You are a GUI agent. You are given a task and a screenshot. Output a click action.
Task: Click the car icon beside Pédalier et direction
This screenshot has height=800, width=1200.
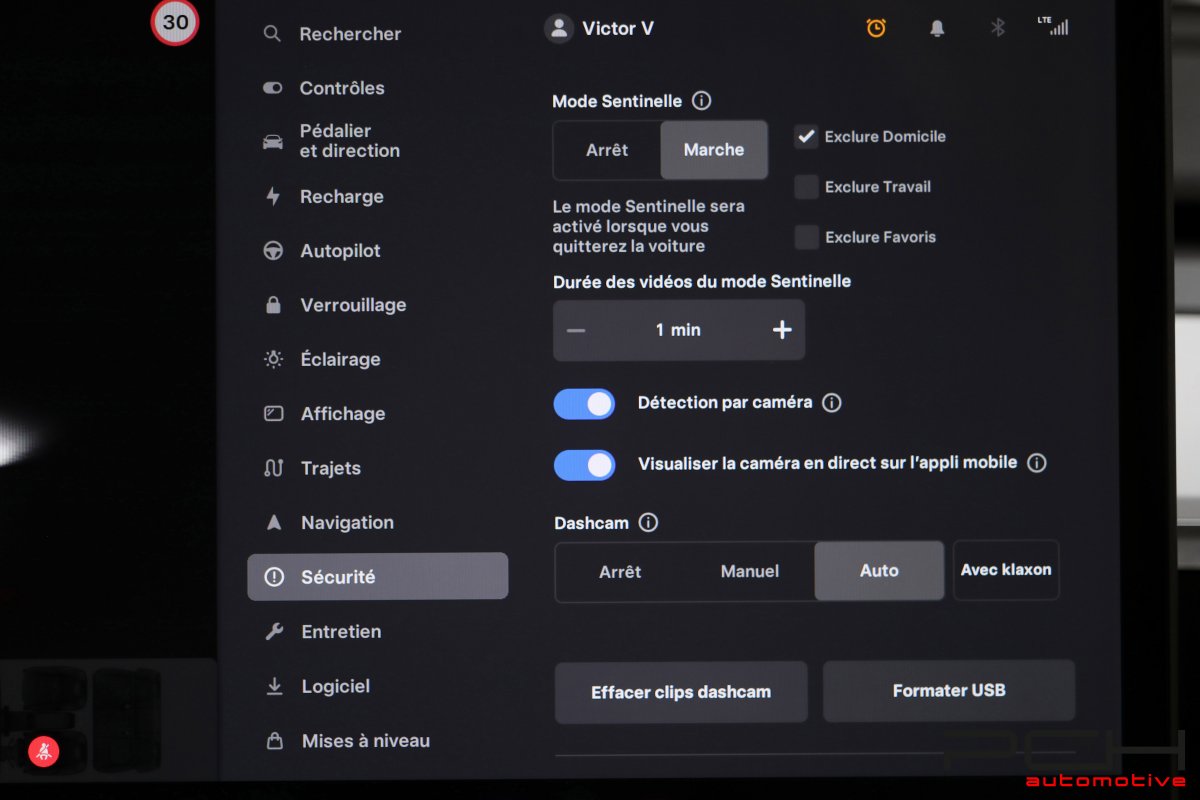click(272, 141)
